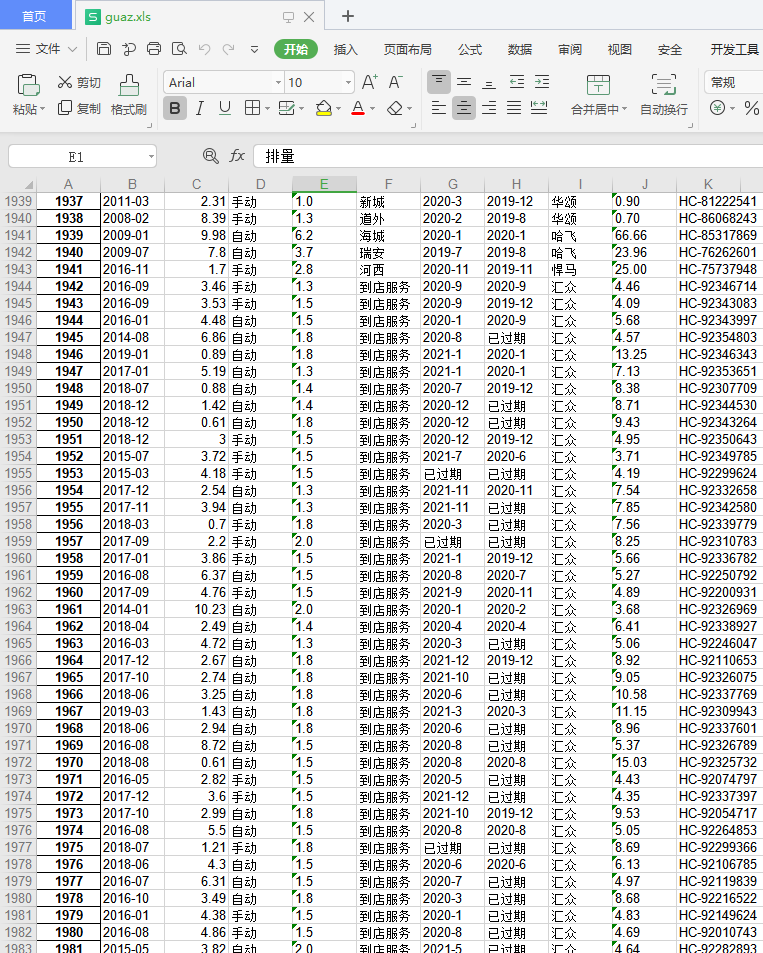Click the new tab plus button

348,16
